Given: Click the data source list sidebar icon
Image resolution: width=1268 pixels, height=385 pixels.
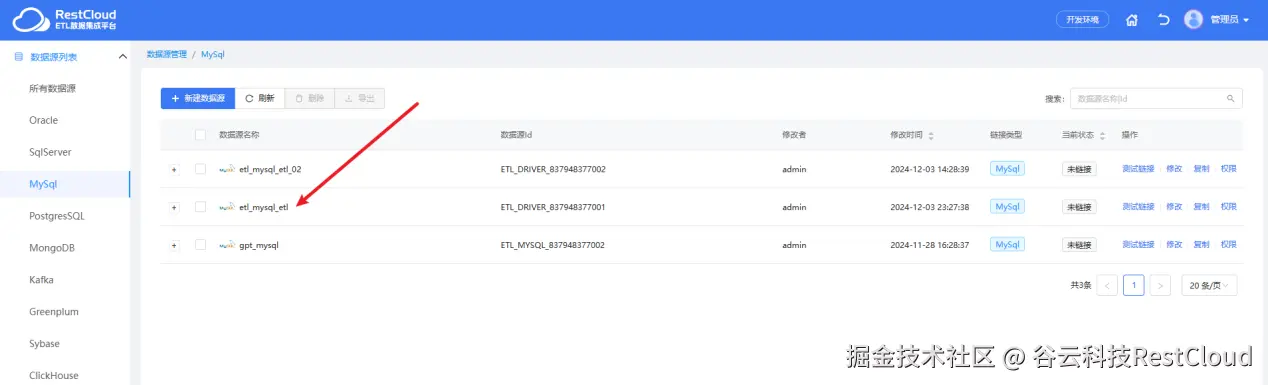Looking at the screenshot, I should click(x=18, y=56).
